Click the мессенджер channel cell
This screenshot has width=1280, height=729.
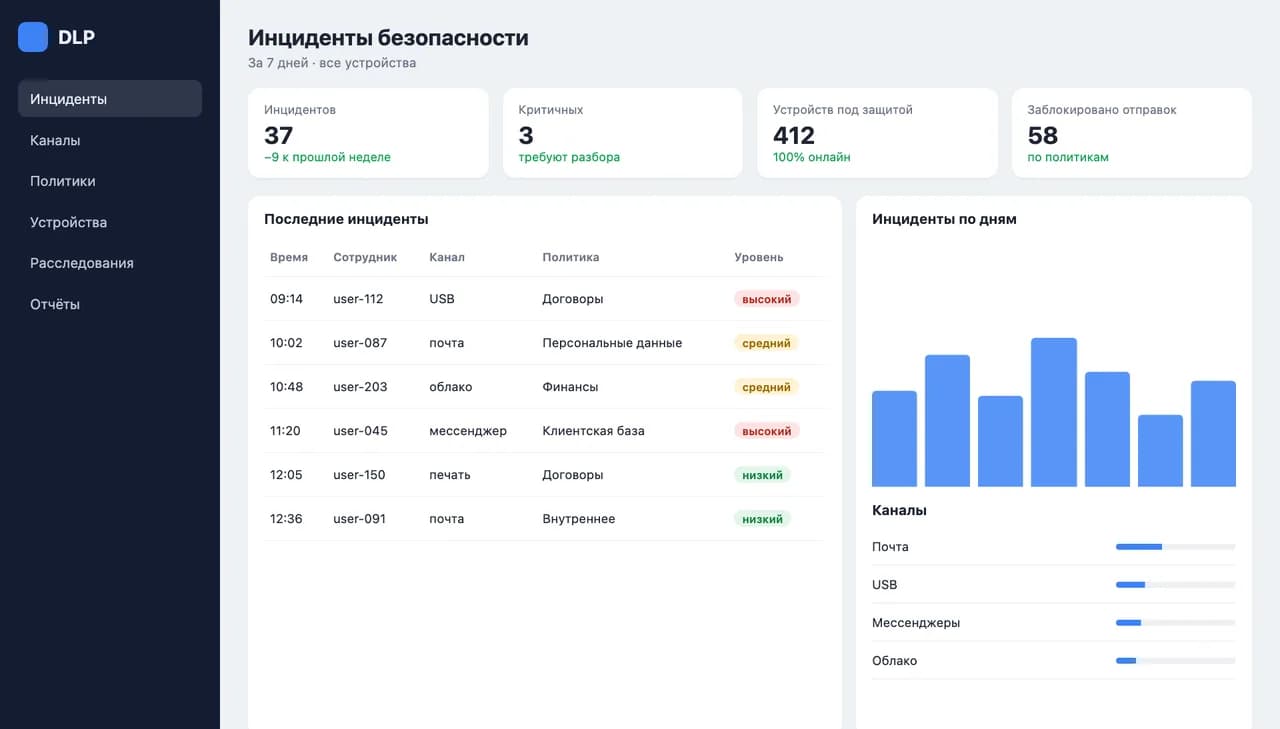pyautogui.click(x=468, y=431)
